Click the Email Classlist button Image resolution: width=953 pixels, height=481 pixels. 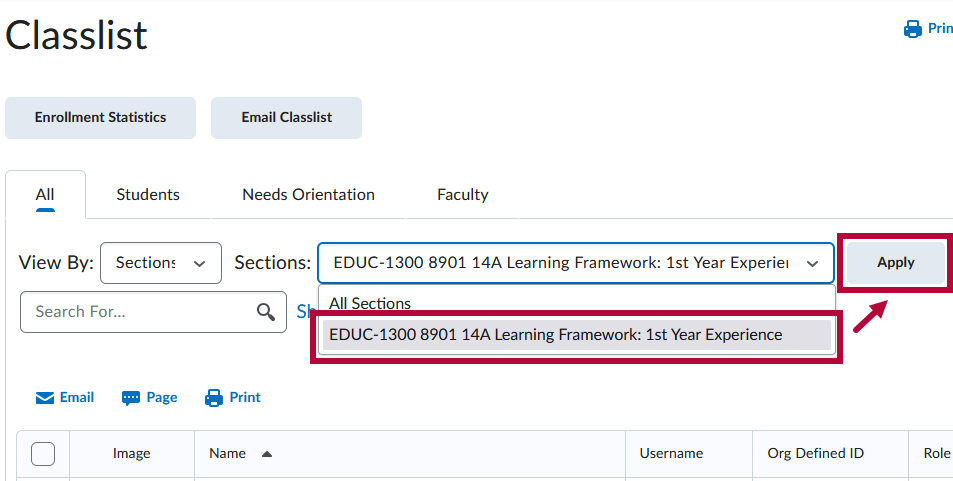tap(286, 118)
